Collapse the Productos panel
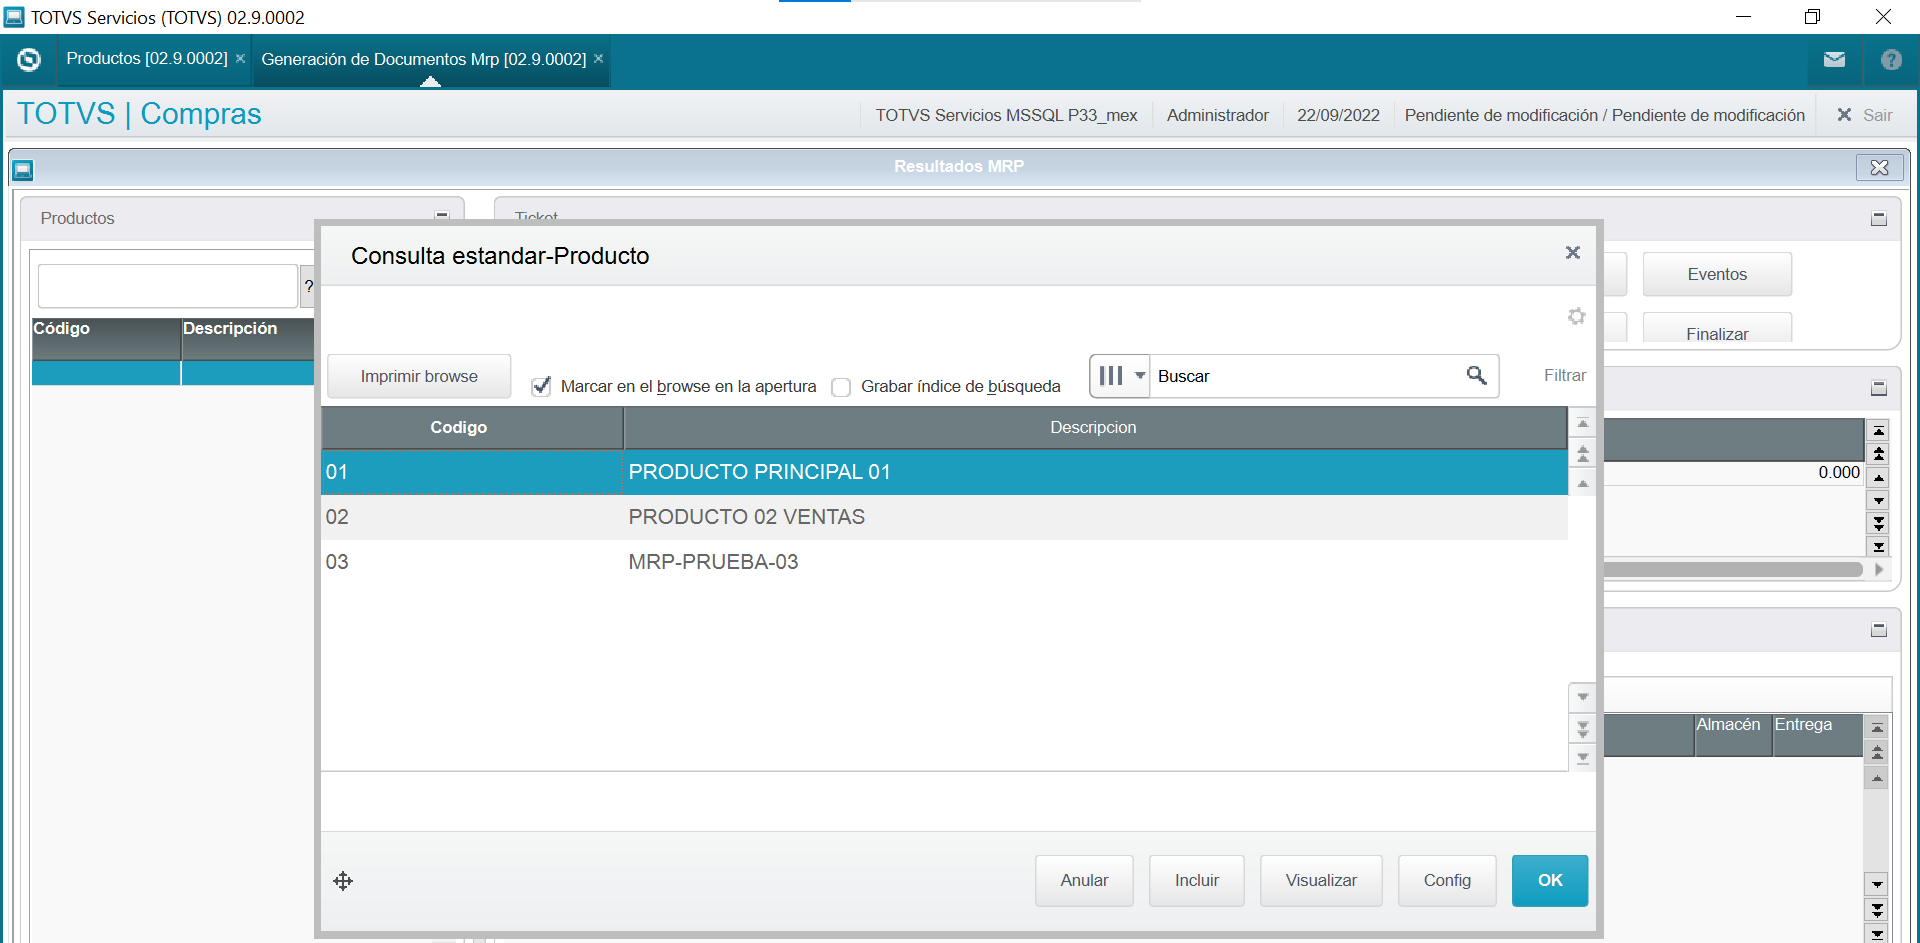 click(x=442, y=216)
